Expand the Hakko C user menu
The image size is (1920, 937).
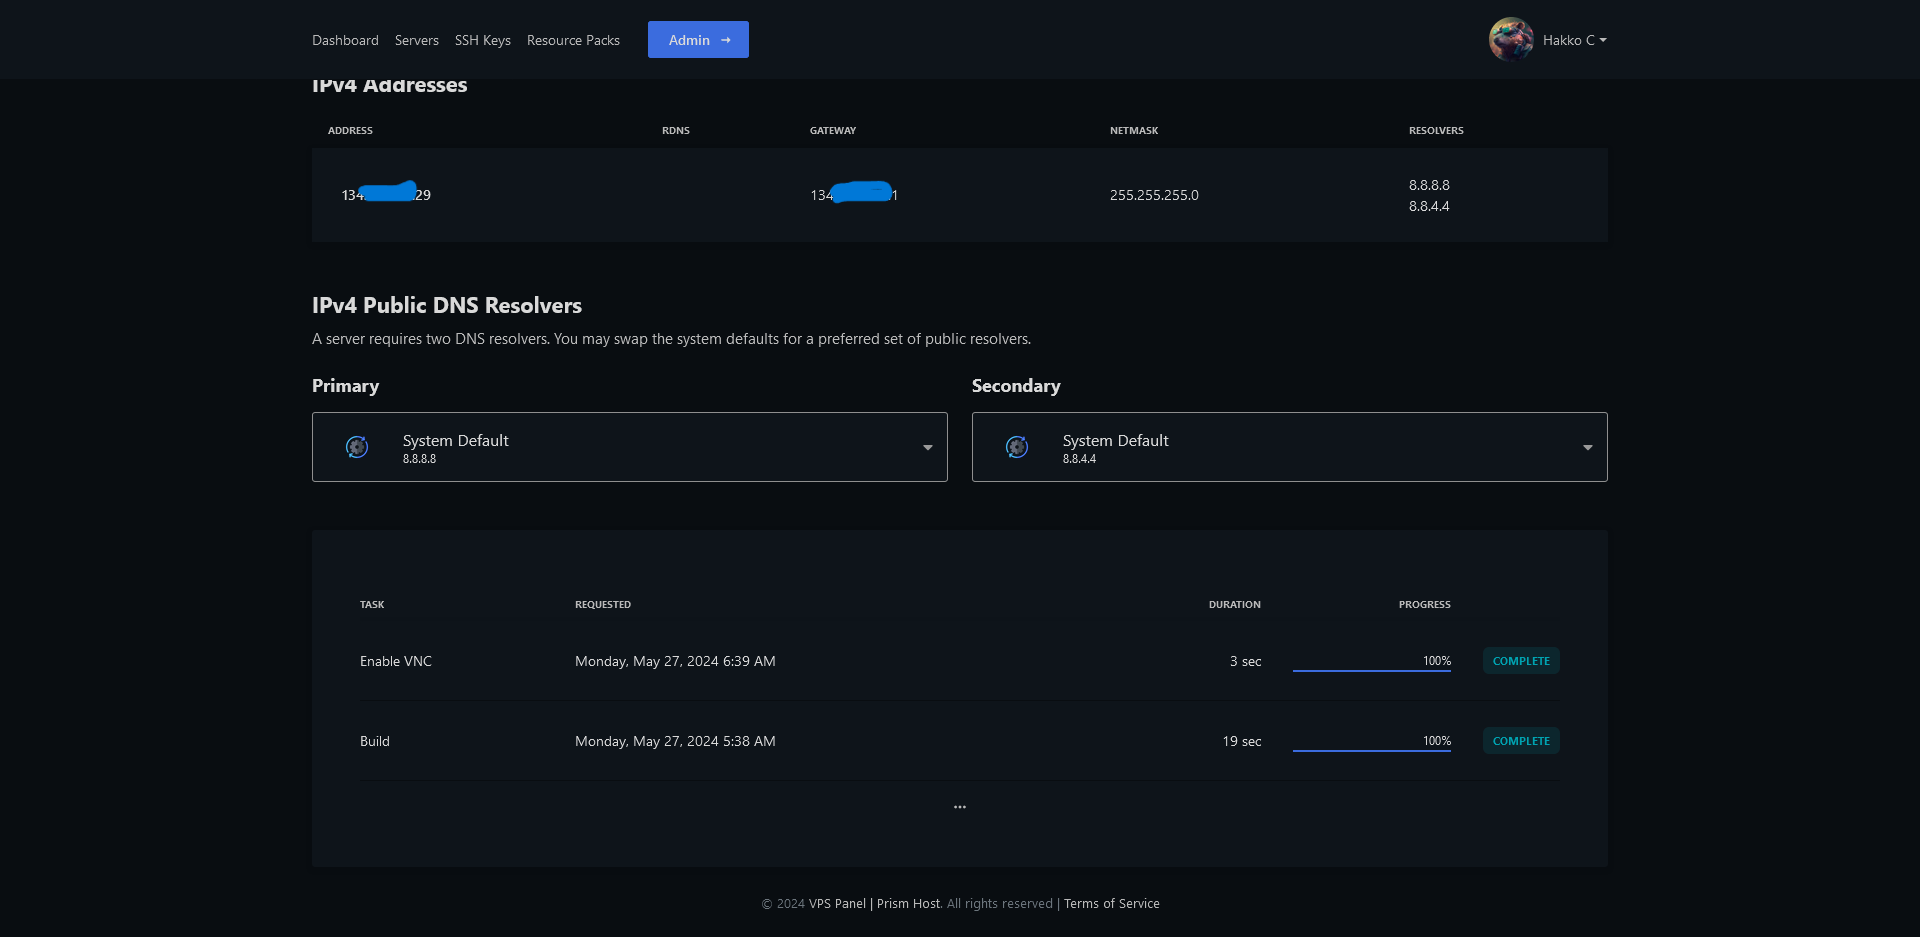click(1574, 40)
